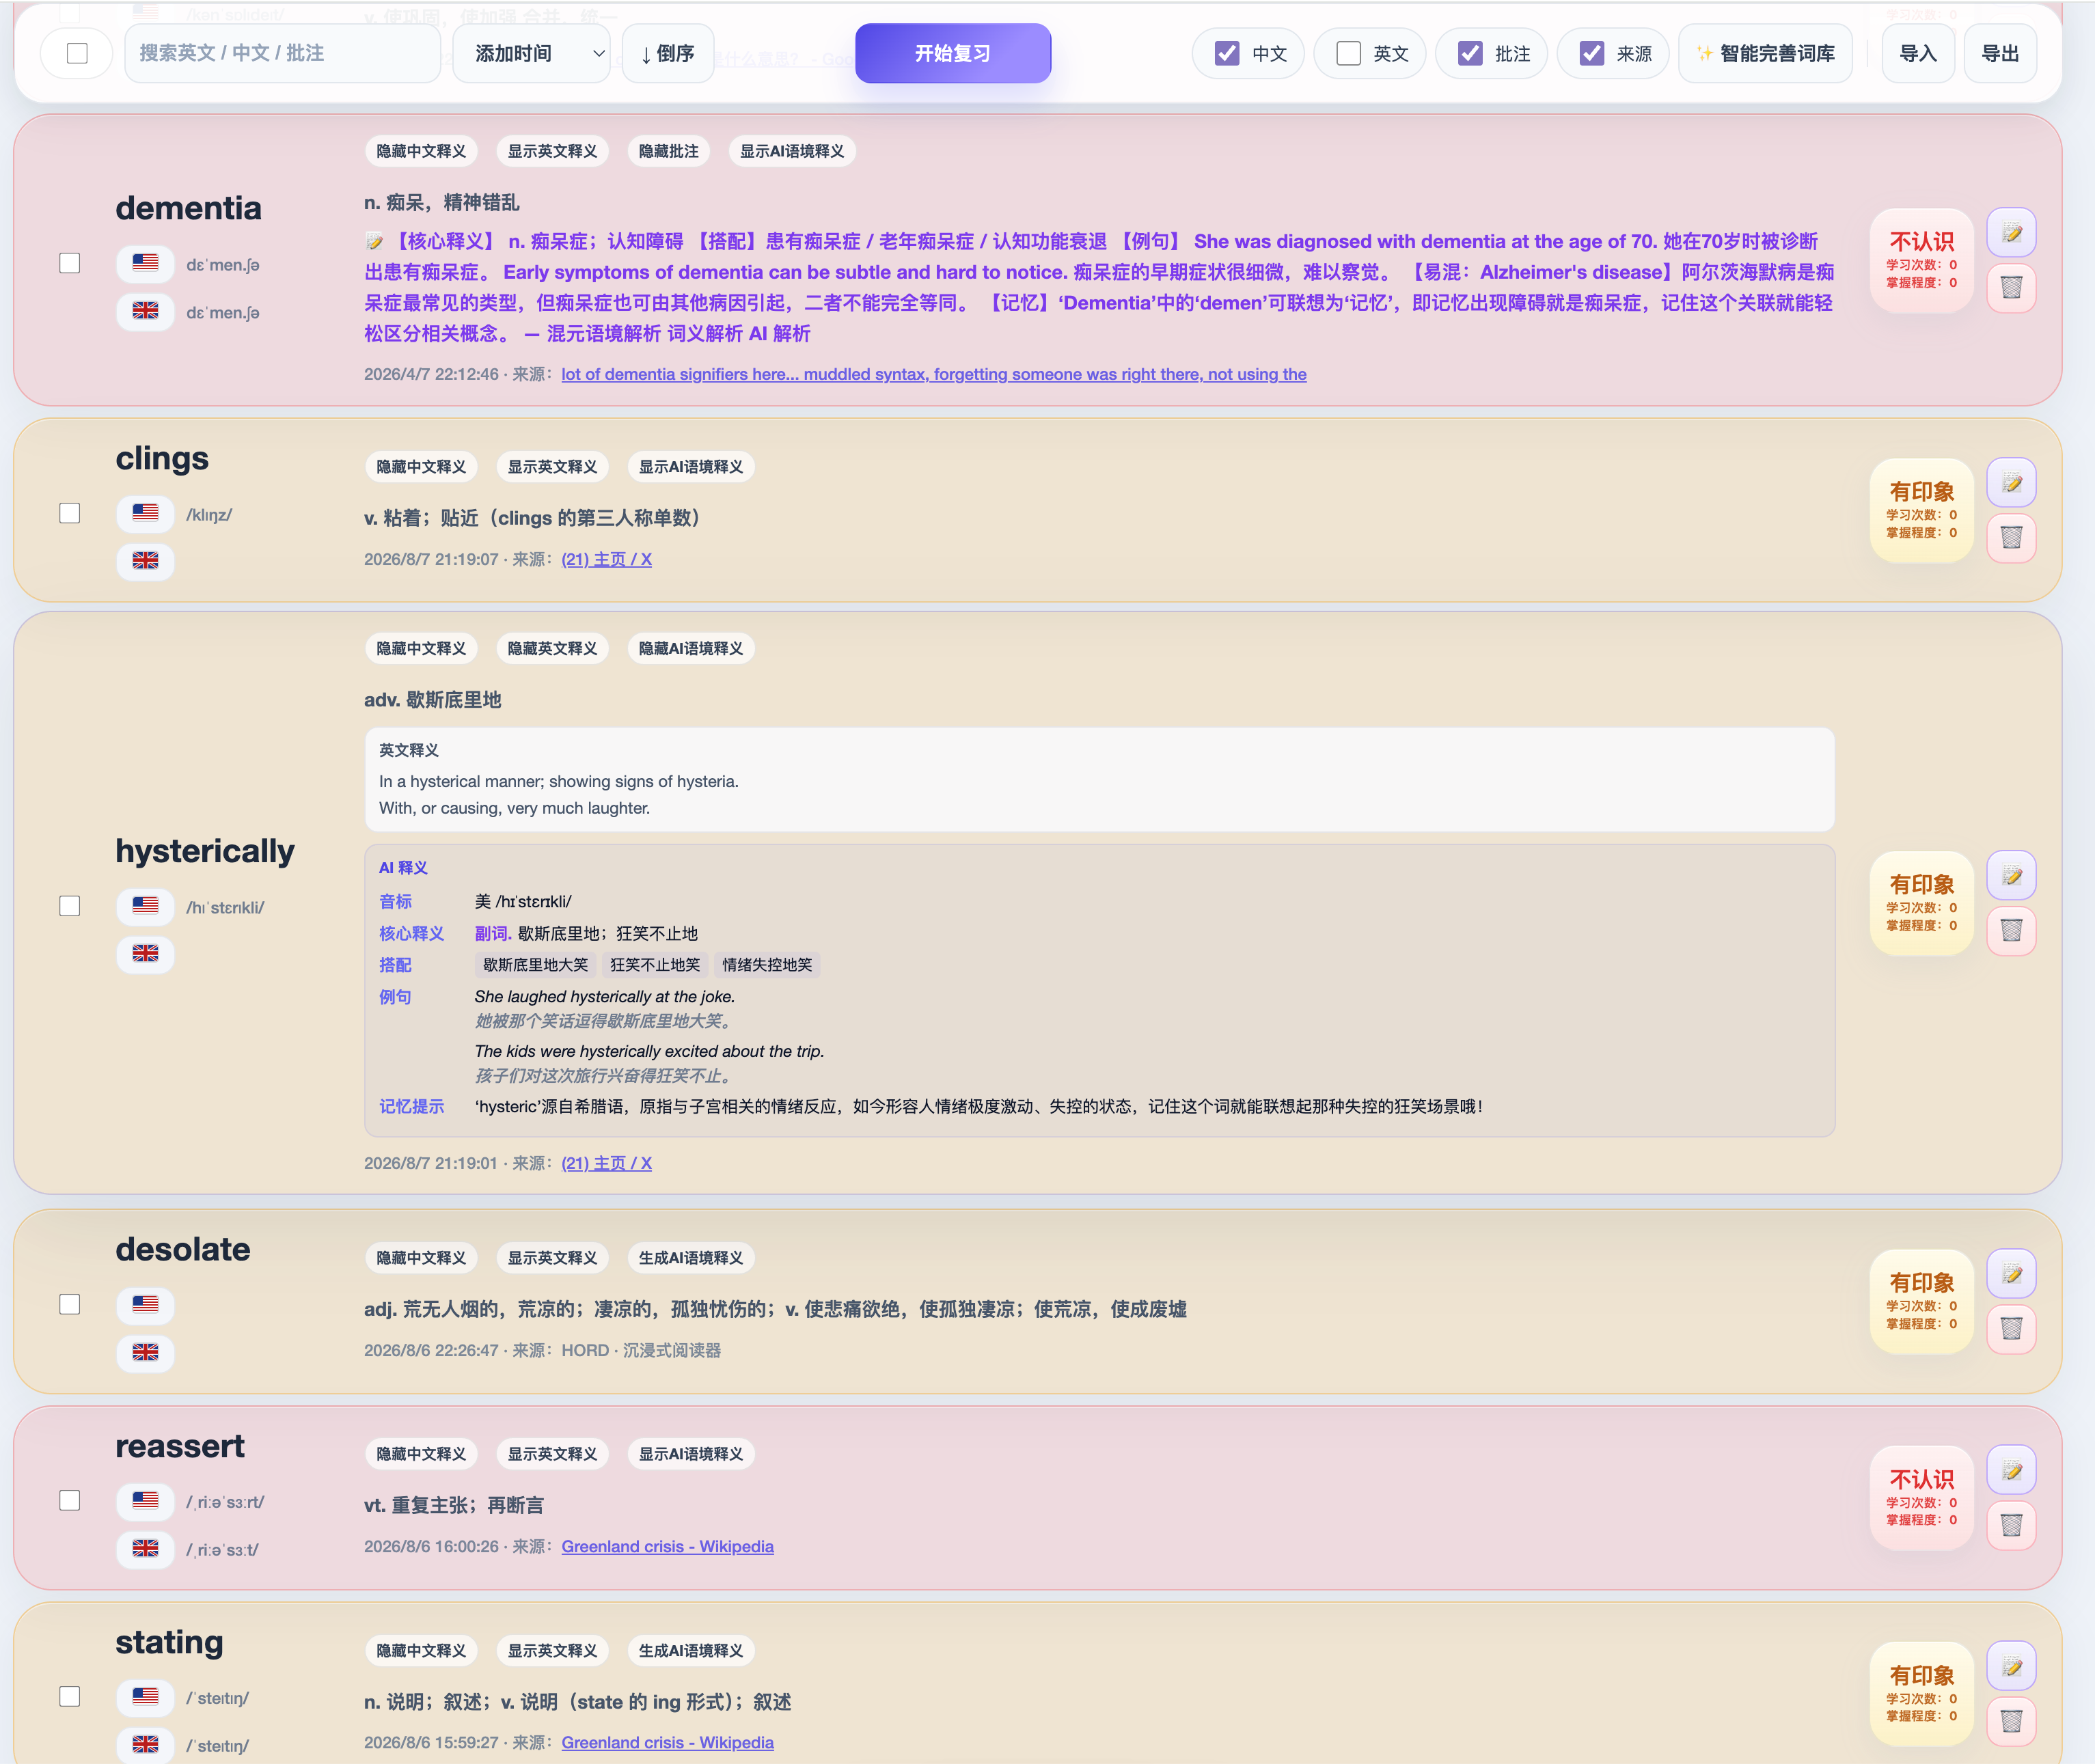Click the 开始复习 button
The width and height of the screenshot is (2095, 1764).
point(953,53)
